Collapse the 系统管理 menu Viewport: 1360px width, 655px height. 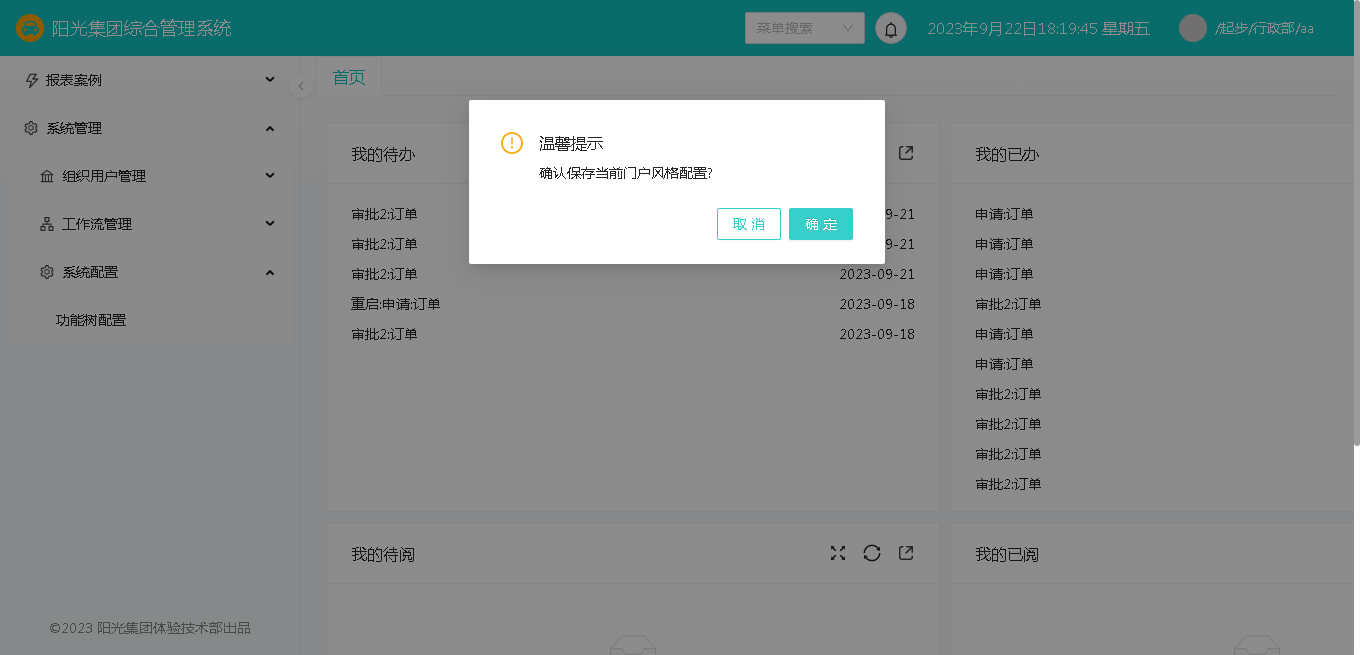click(150, 128)
